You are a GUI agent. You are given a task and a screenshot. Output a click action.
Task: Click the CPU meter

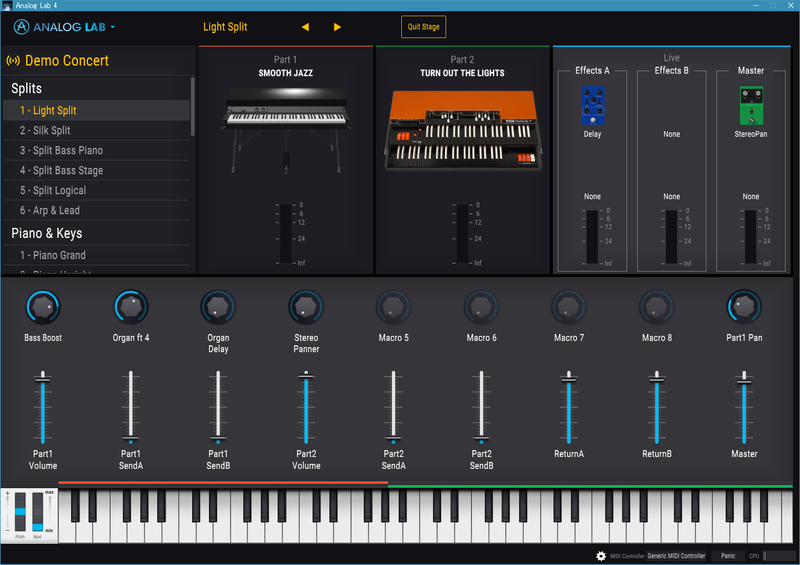point(779,556)
